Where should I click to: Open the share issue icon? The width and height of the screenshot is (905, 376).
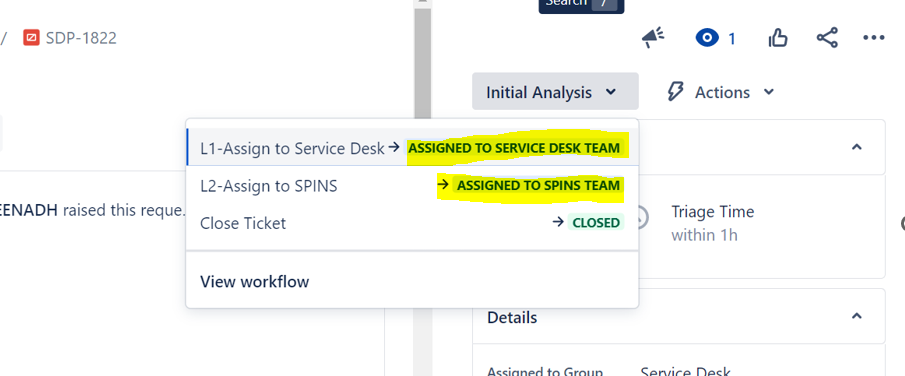pyautogui.click(x=827, y=38)
